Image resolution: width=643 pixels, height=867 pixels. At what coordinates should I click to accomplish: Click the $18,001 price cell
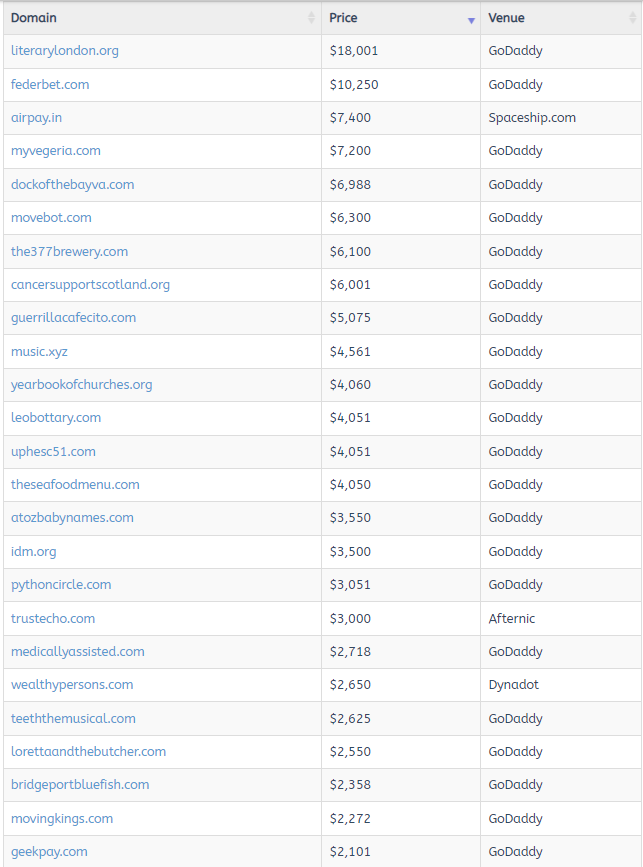point(354,51)
